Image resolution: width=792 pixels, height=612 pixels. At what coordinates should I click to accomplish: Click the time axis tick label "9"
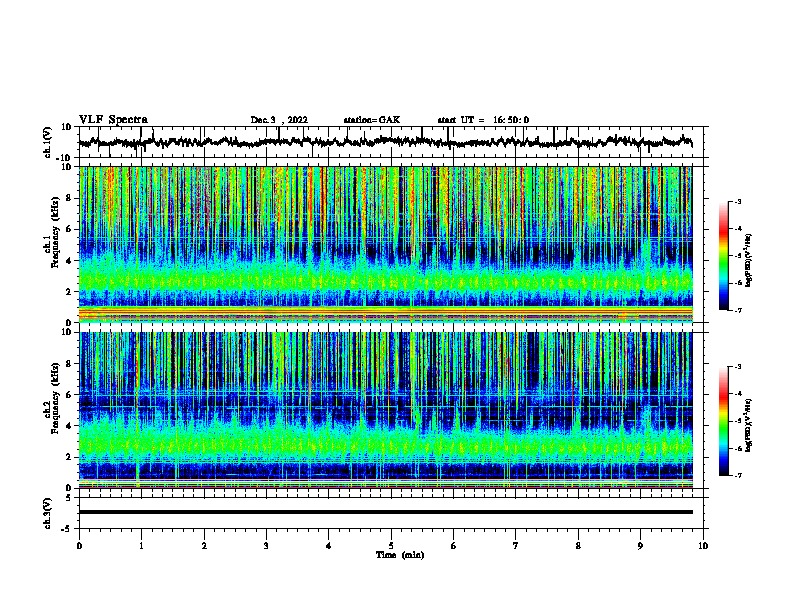coord(640,546)
